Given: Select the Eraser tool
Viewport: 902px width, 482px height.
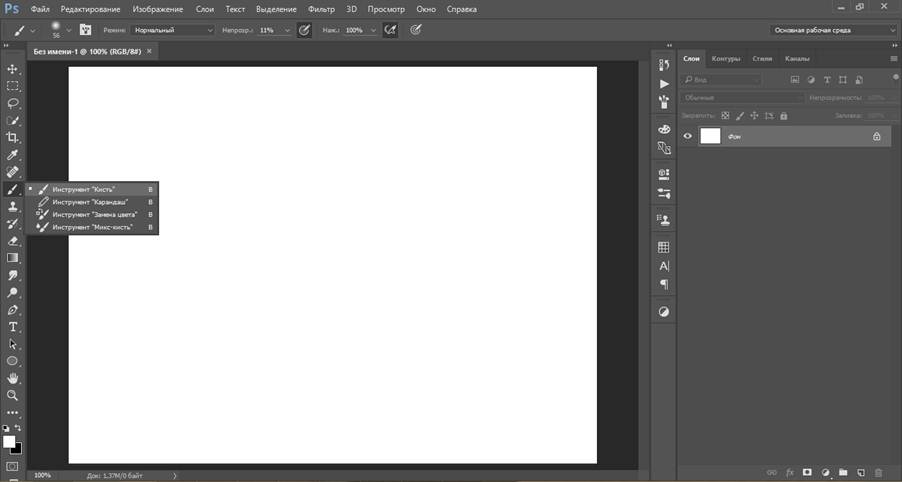Looking at the screenshot, I should click(x=12, y=241).
